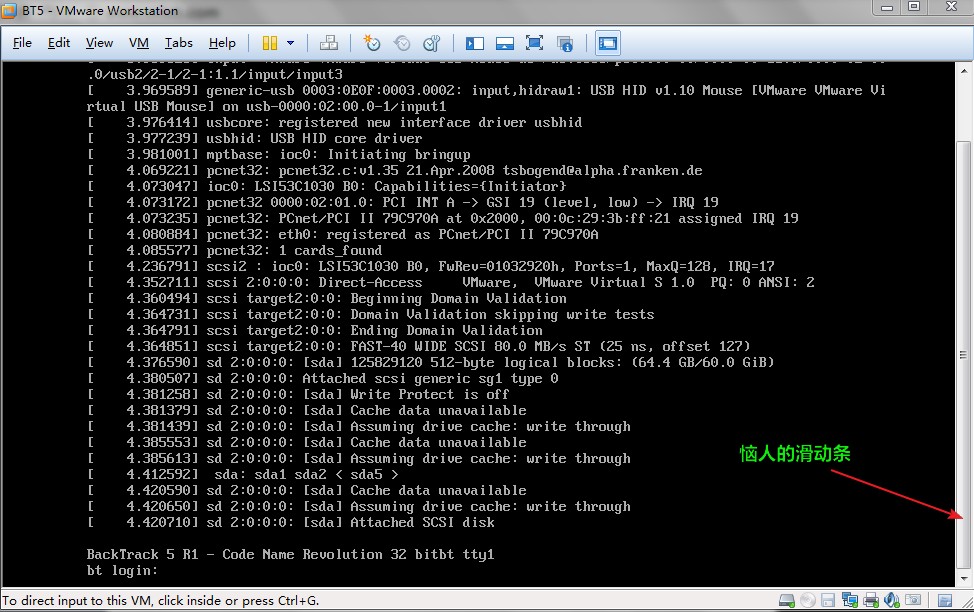
Task: Click the hard disk device status icon
Action: (x=787, y=600)
